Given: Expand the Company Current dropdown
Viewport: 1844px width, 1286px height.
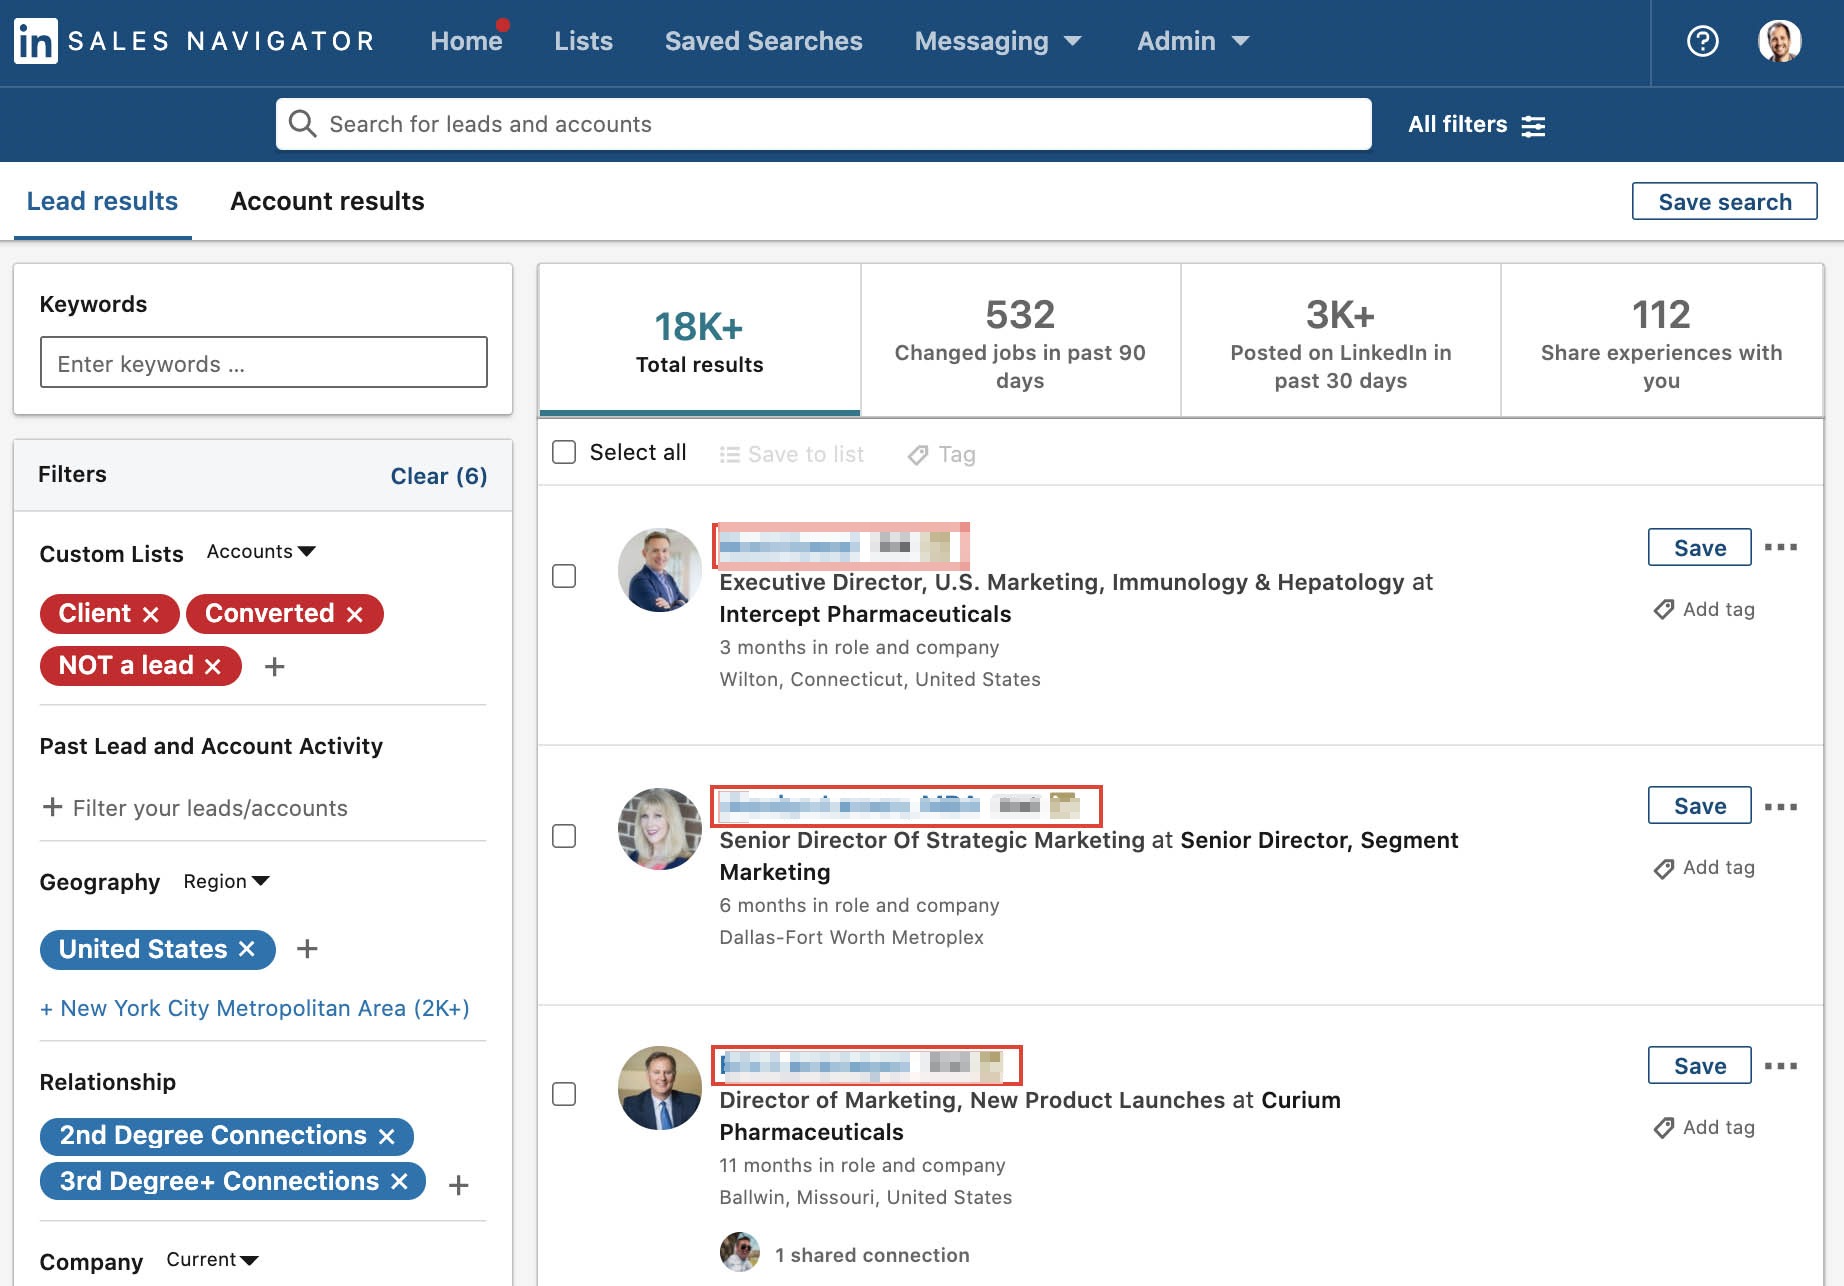Looking at the screenshot, I should point(212,1259).
